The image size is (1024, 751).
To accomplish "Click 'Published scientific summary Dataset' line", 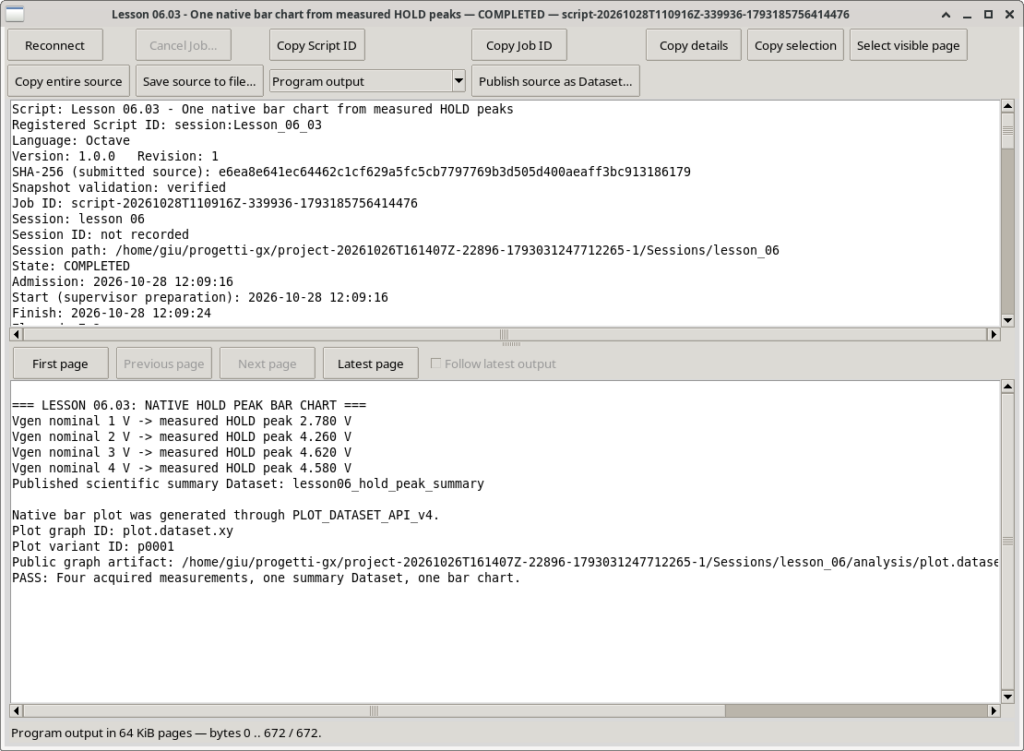I will point(248,484).
